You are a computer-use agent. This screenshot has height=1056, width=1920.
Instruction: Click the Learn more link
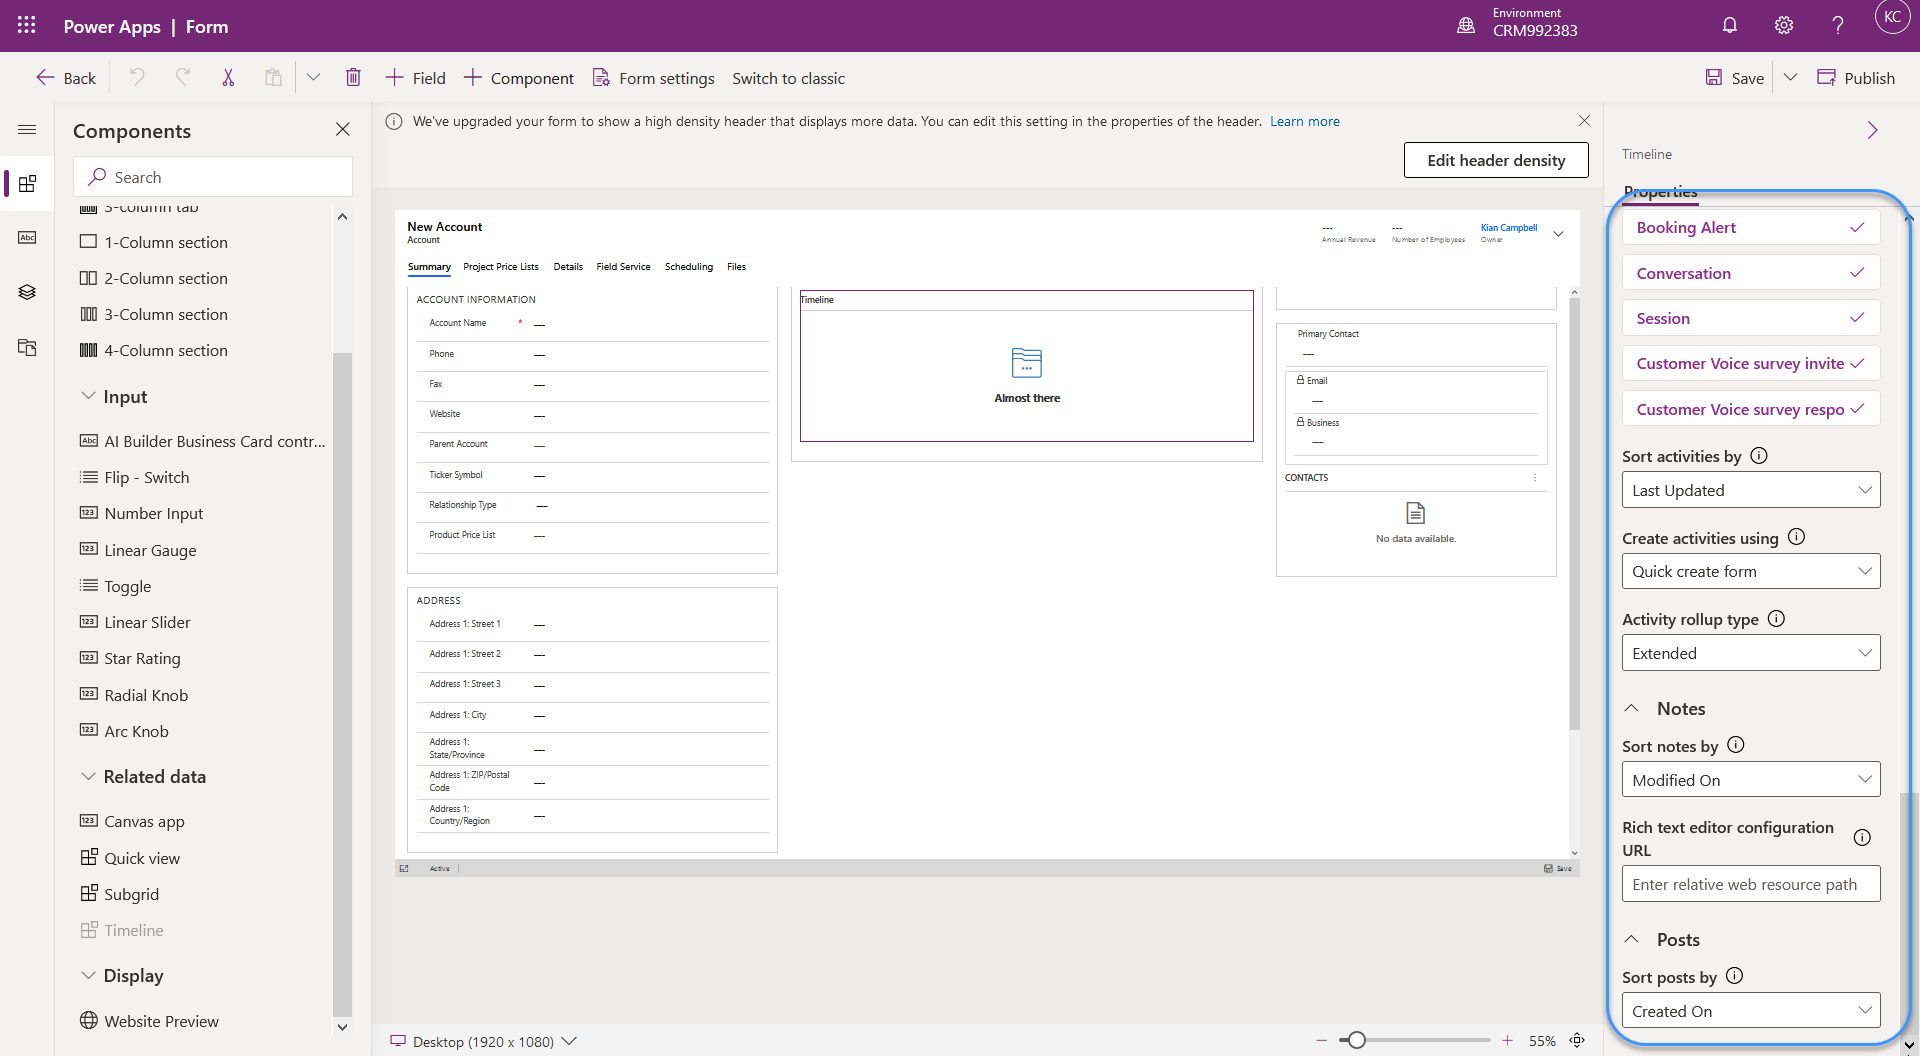coord(1304,121)
